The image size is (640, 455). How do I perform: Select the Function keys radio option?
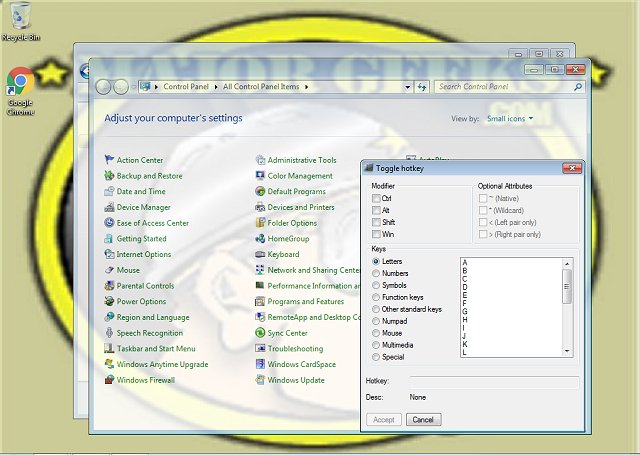pyautogui.click(x=376, y=297)
